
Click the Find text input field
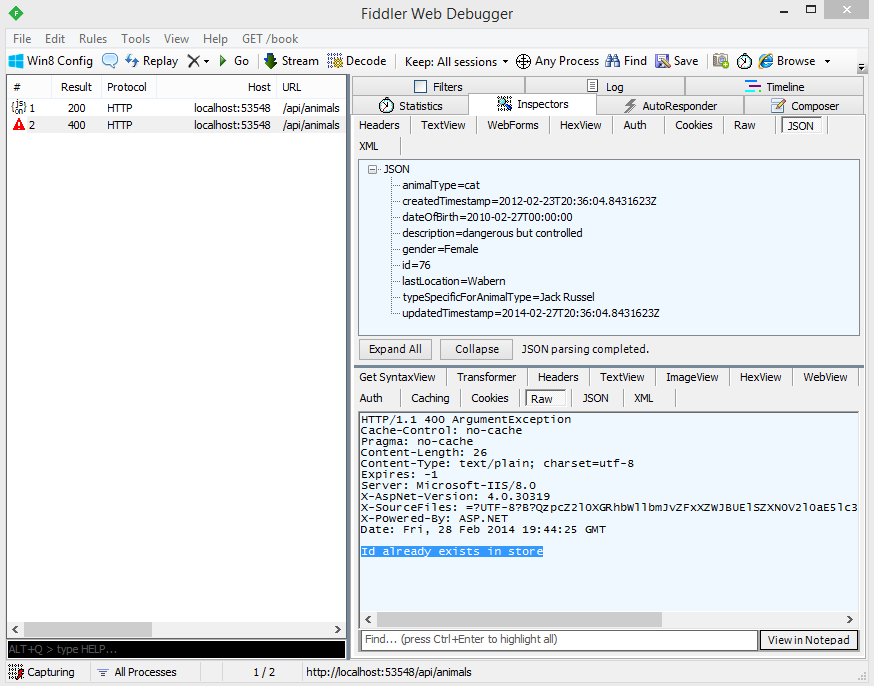click(558, 640)
